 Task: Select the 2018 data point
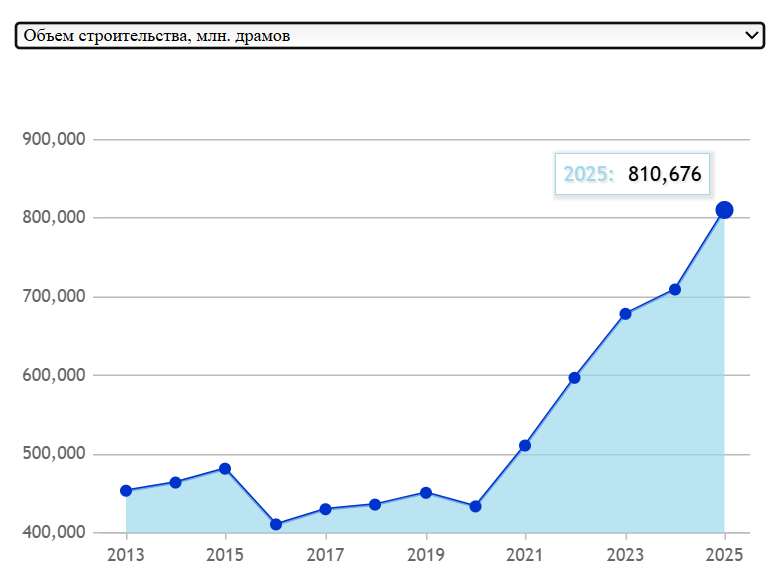375,505
